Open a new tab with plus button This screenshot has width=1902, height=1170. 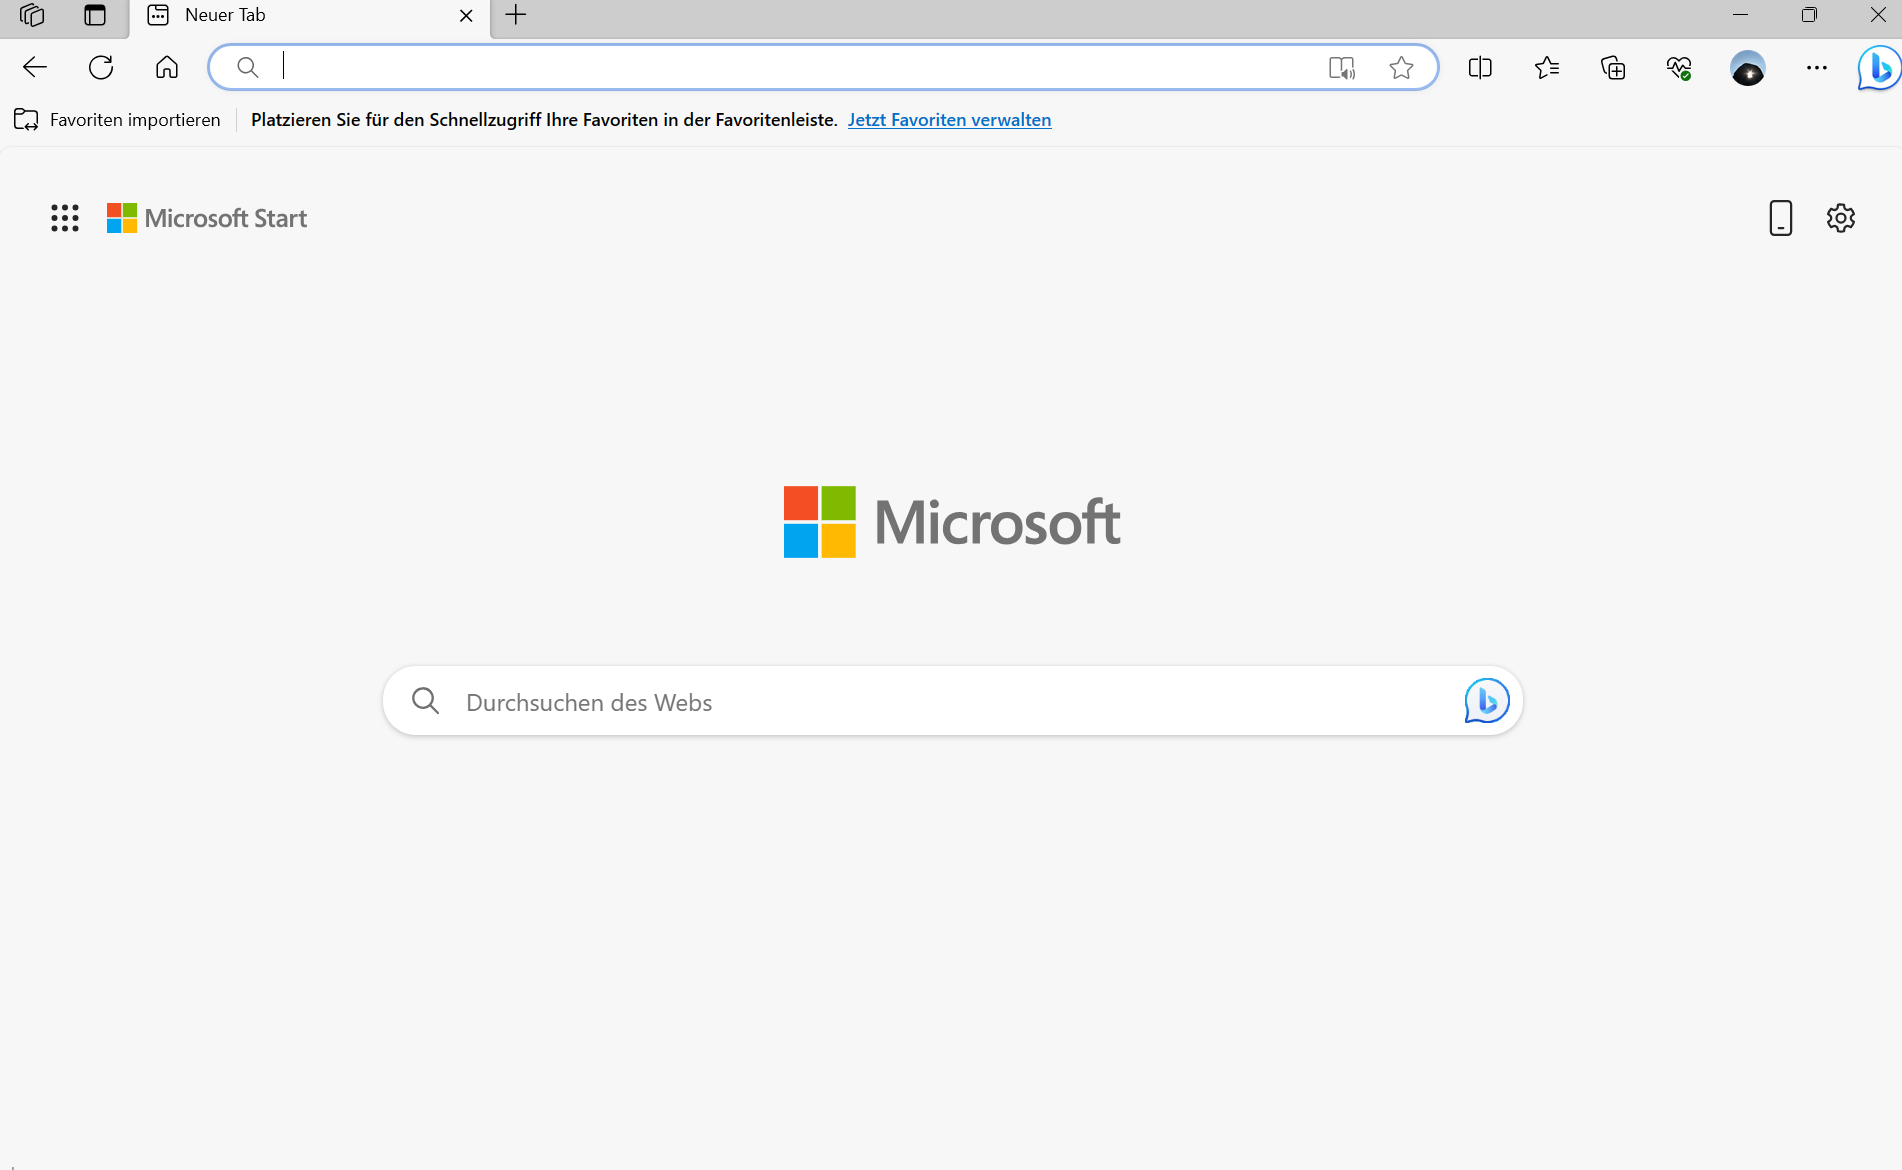click(x=516, y=15)
